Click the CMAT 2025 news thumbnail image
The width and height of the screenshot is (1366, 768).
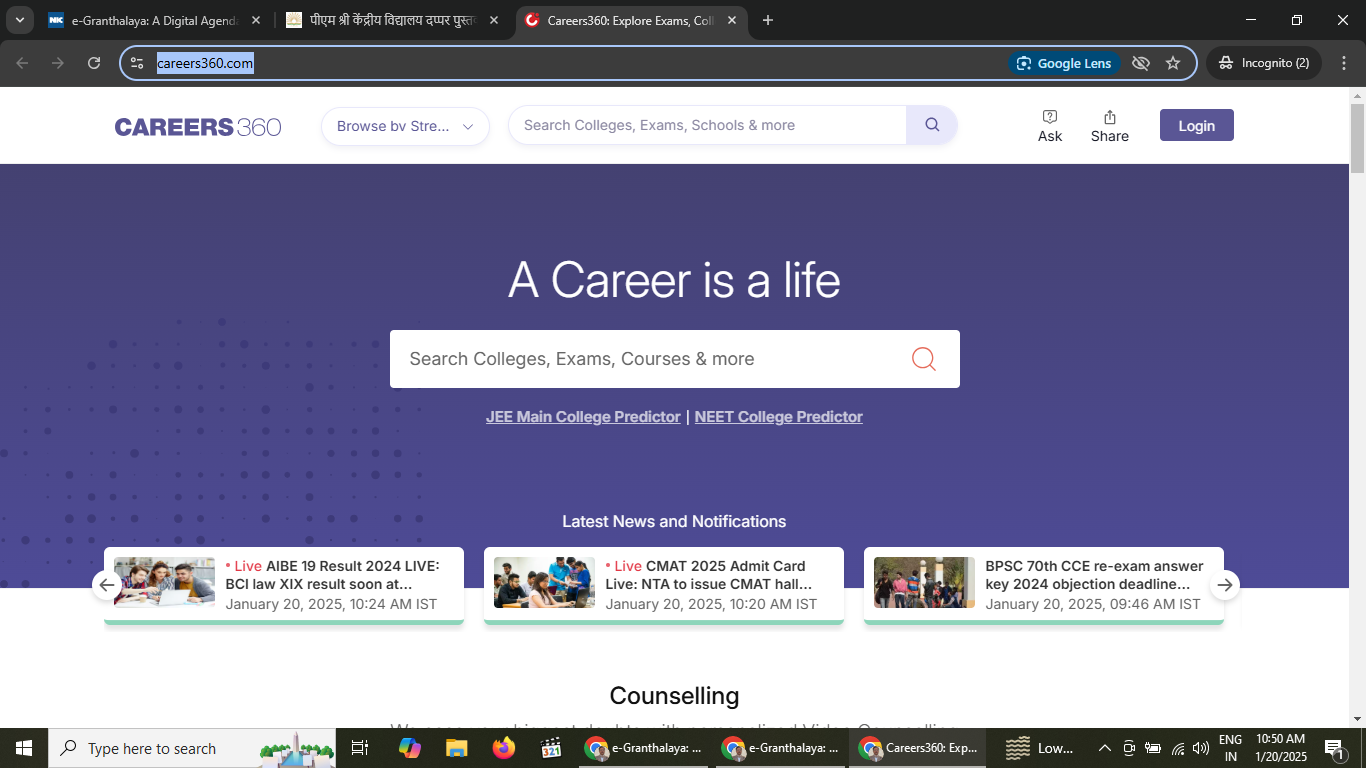pos(544,582)
